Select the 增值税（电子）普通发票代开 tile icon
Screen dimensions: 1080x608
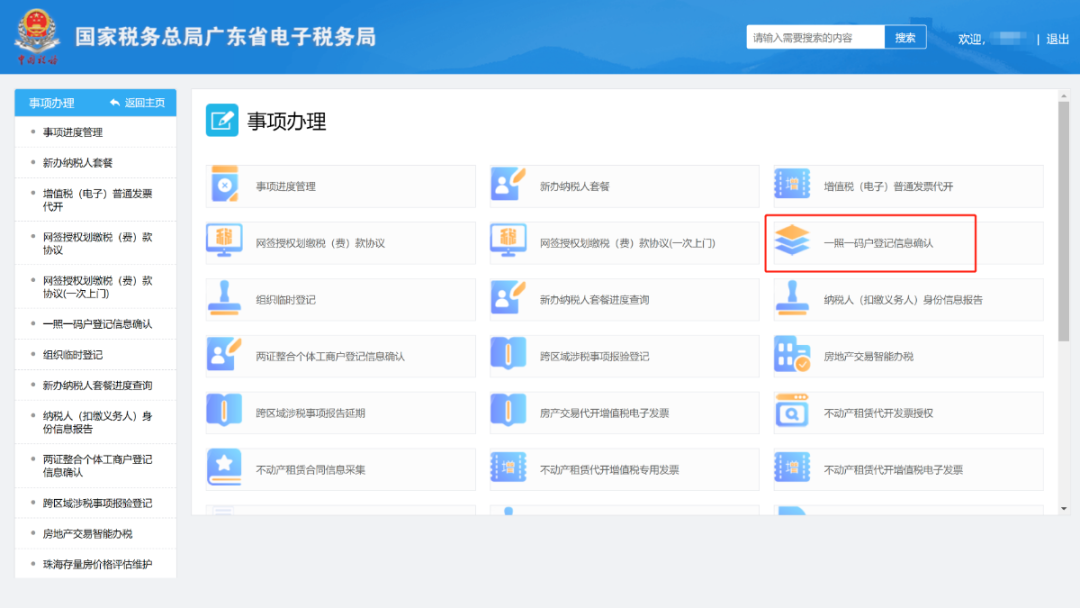(791, 185)
